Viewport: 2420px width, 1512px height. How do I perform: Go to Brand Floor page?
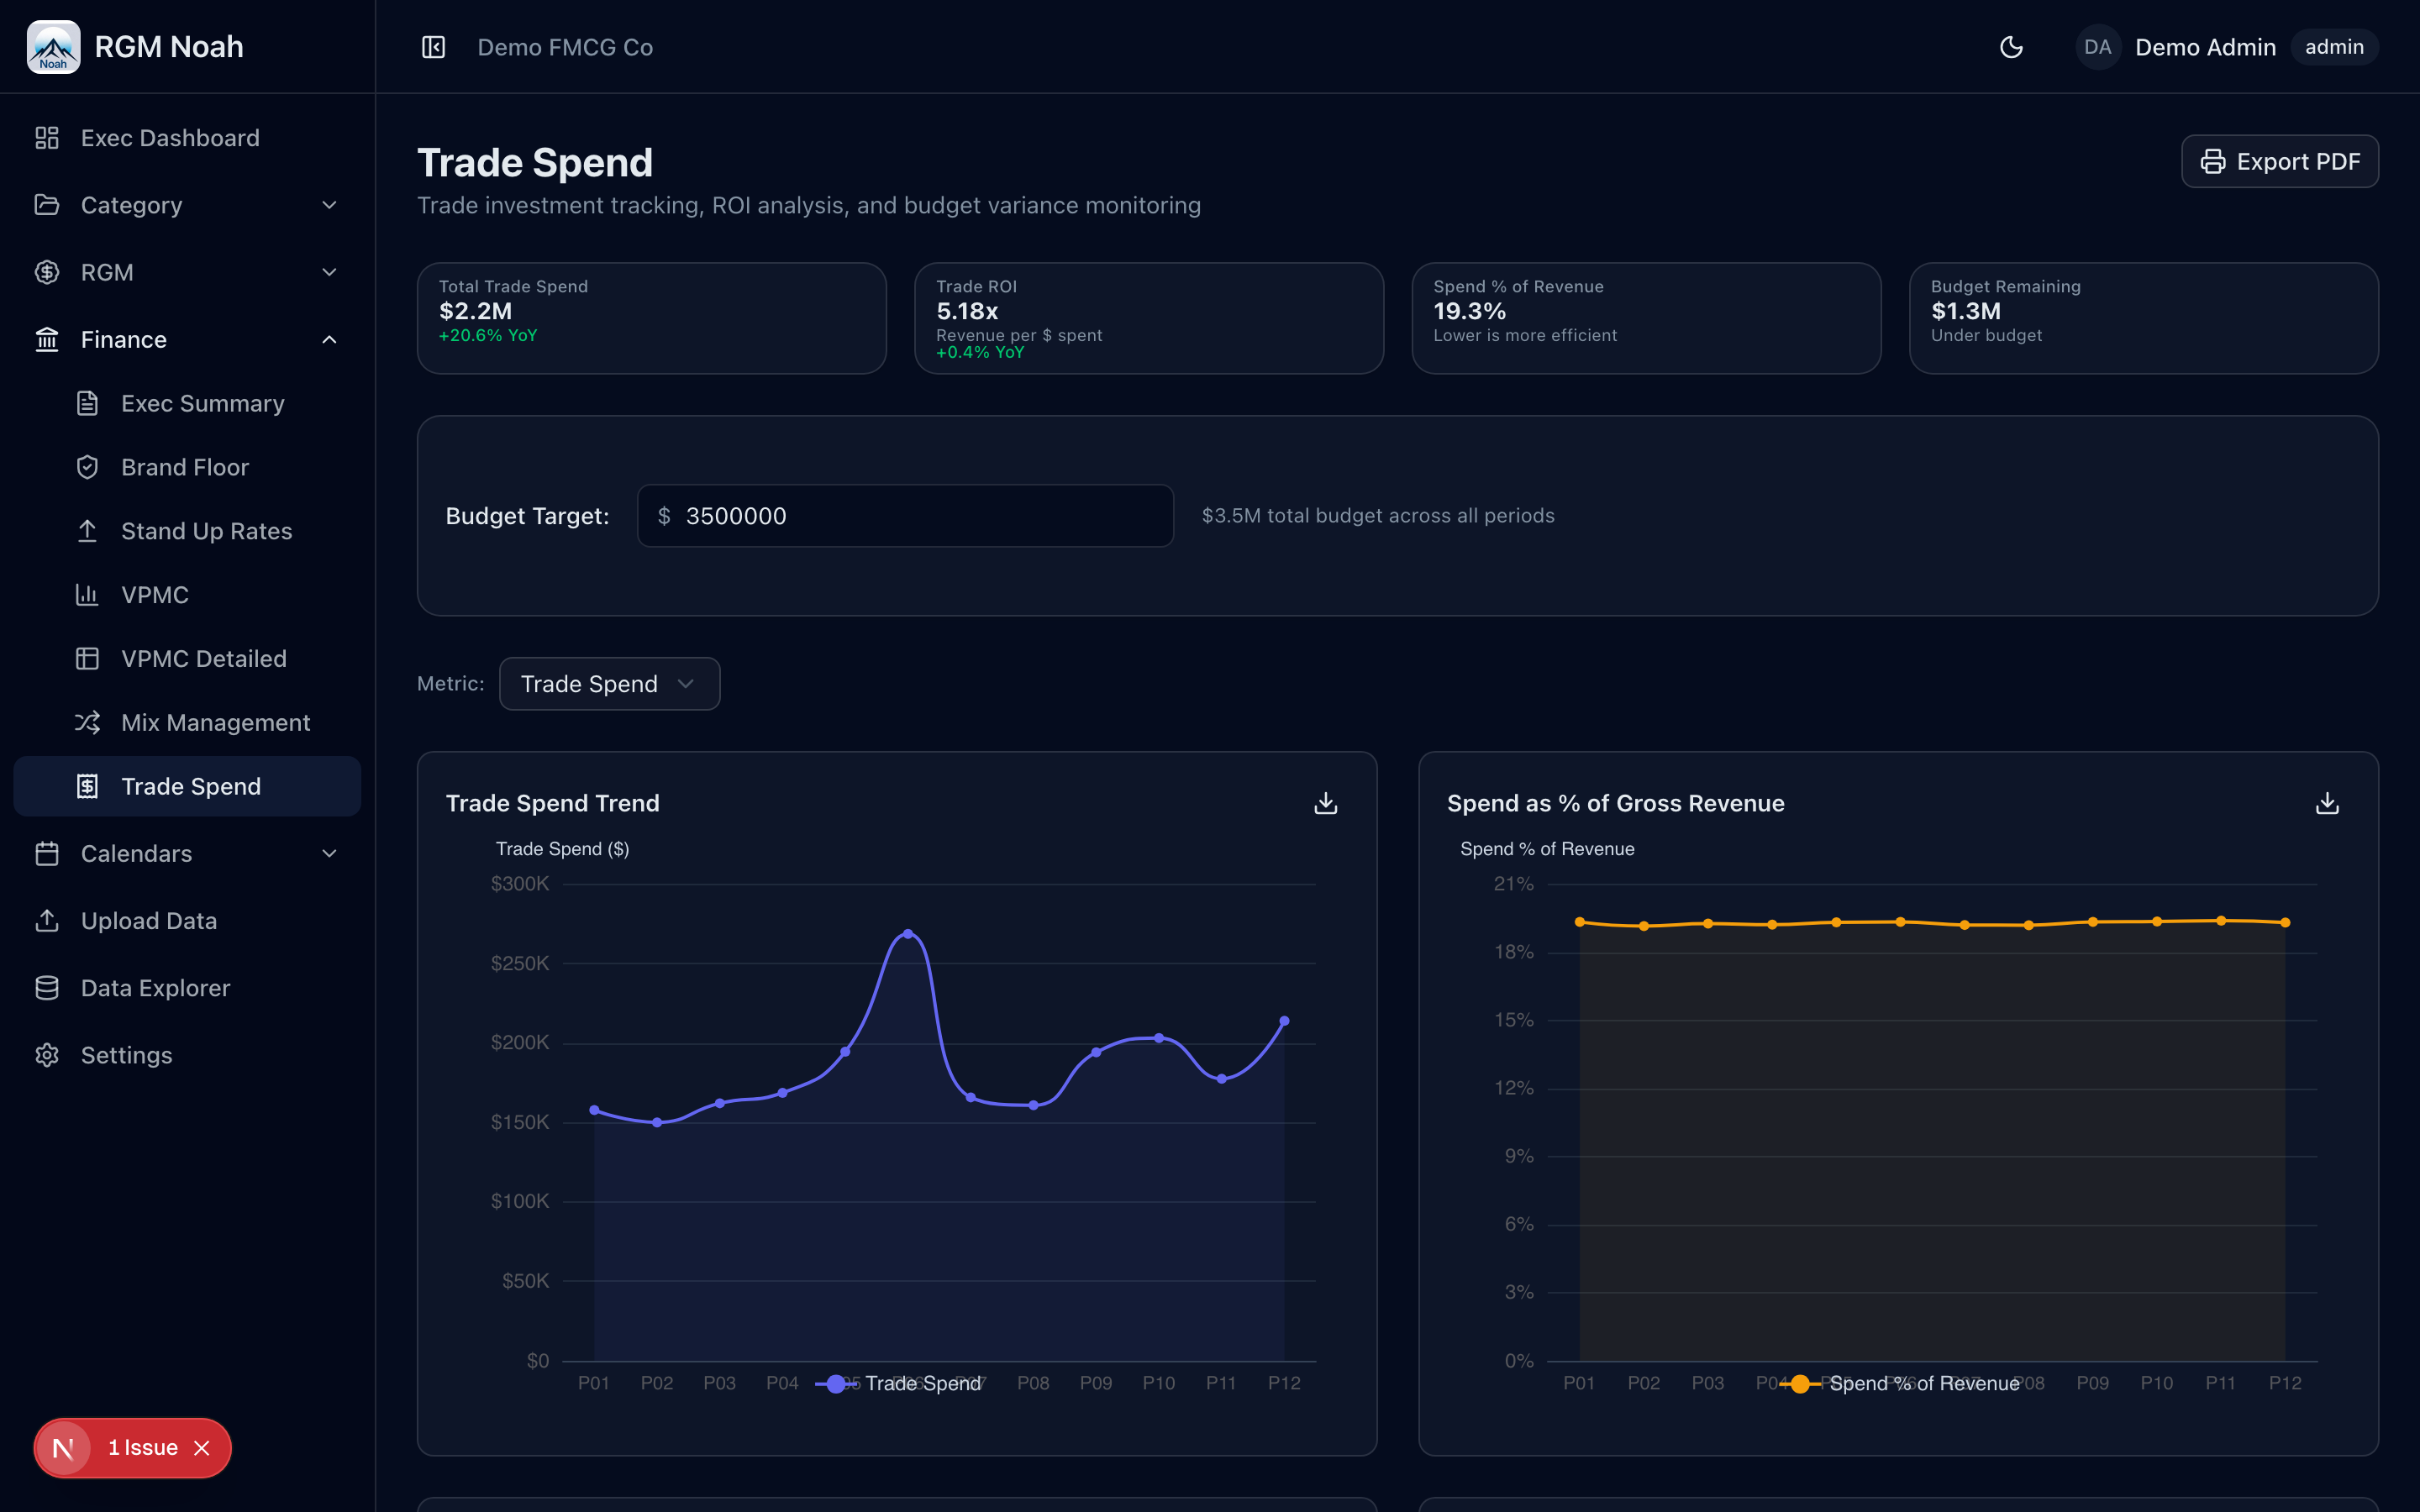pyautogui.click(x=185, y=467)
